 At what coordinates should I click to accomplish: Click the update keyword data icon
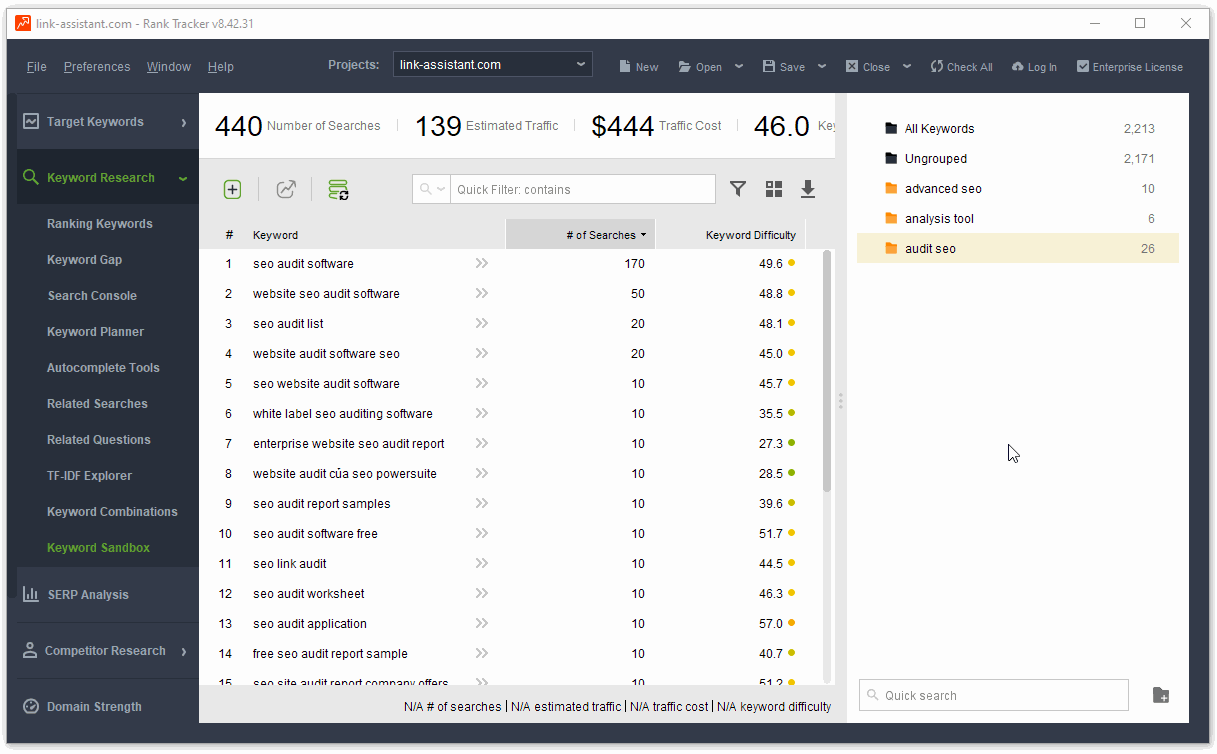click(x=338, y=189)
